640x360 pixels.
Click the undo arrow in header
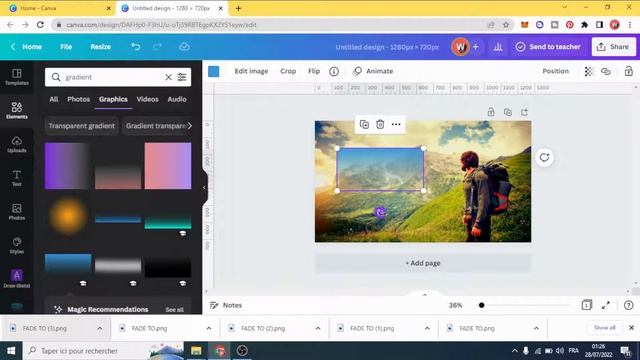[x=136, y=47]
